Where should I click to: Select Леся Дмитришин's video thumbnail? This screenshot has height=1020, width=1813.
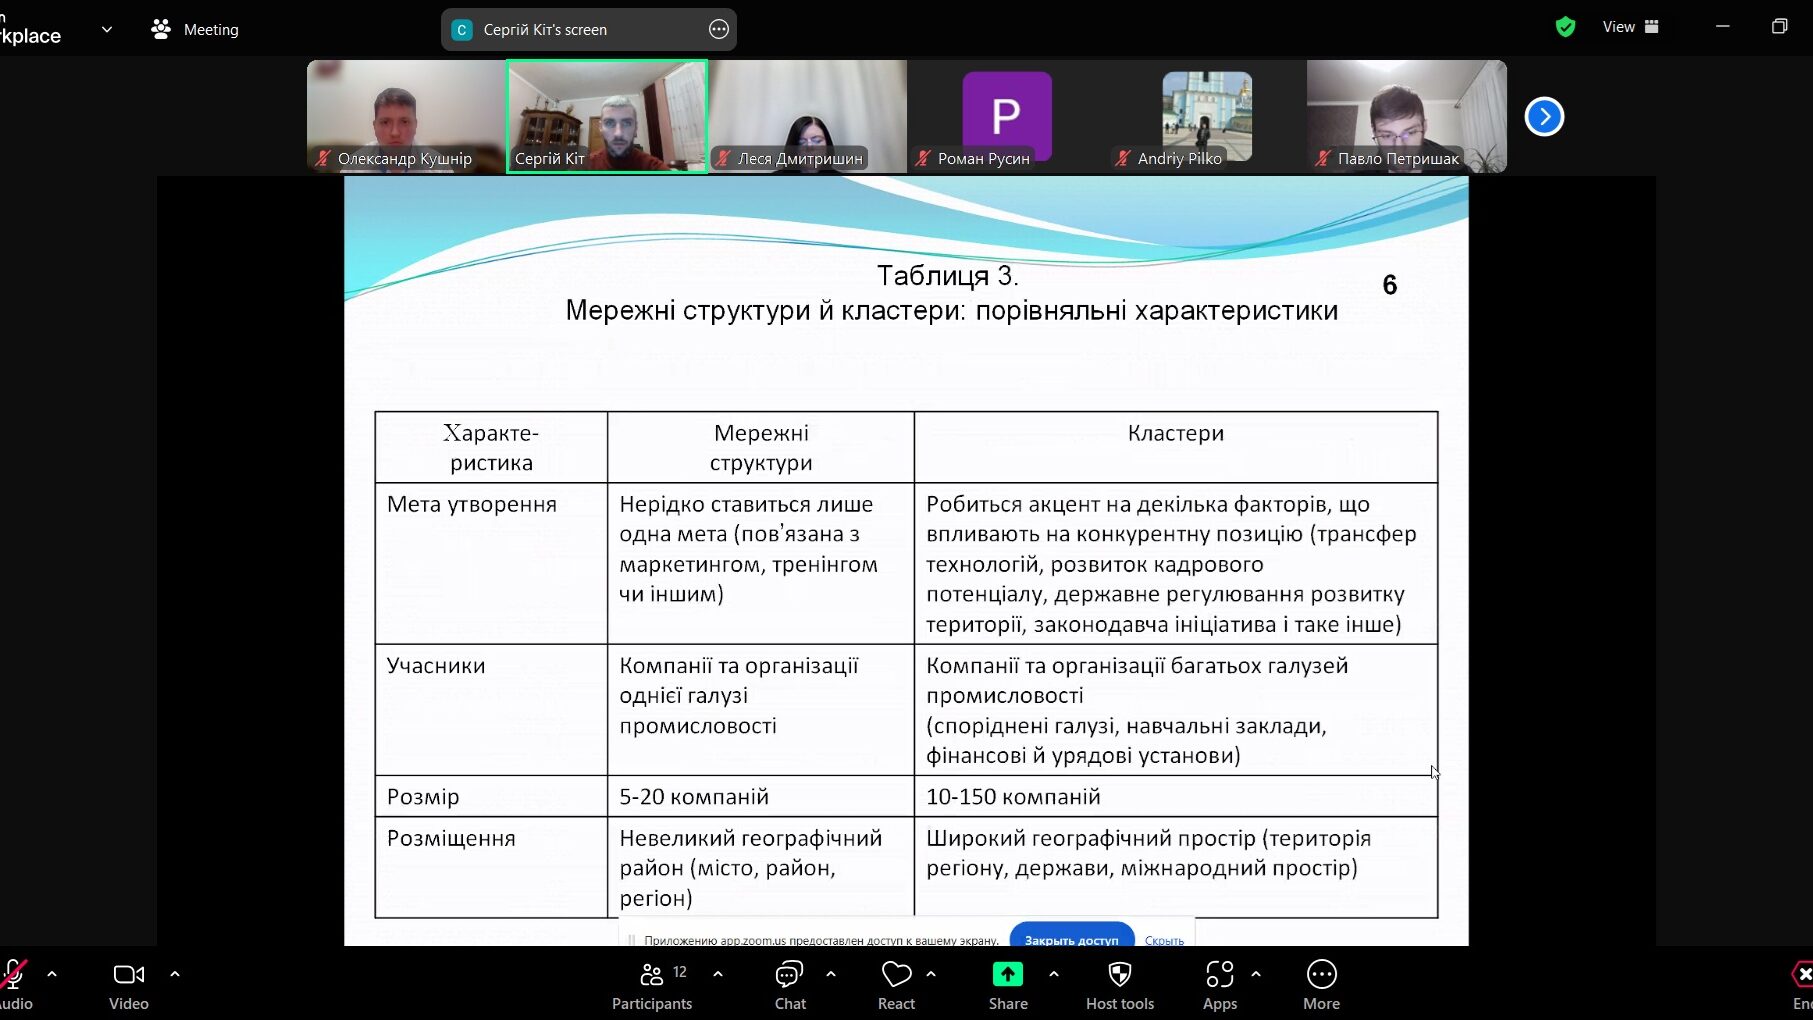tap(807, 117)
